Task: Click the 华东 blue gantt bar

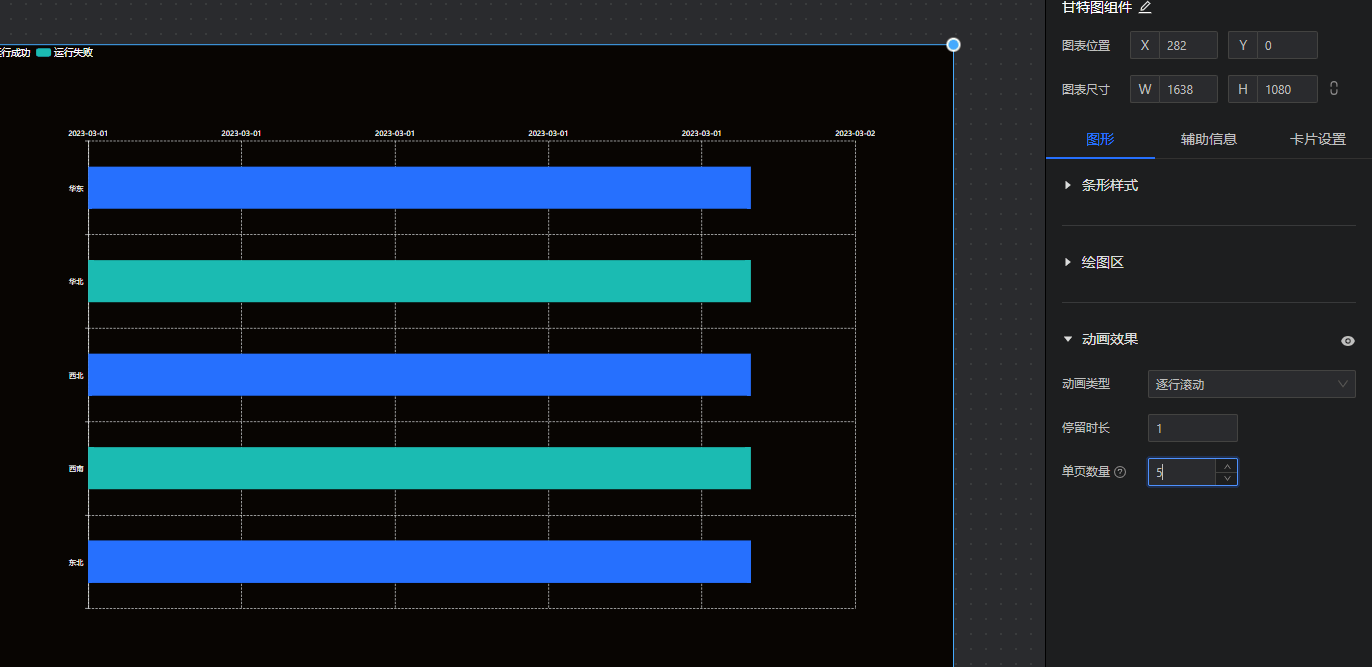Action: [x=419, y=188]
